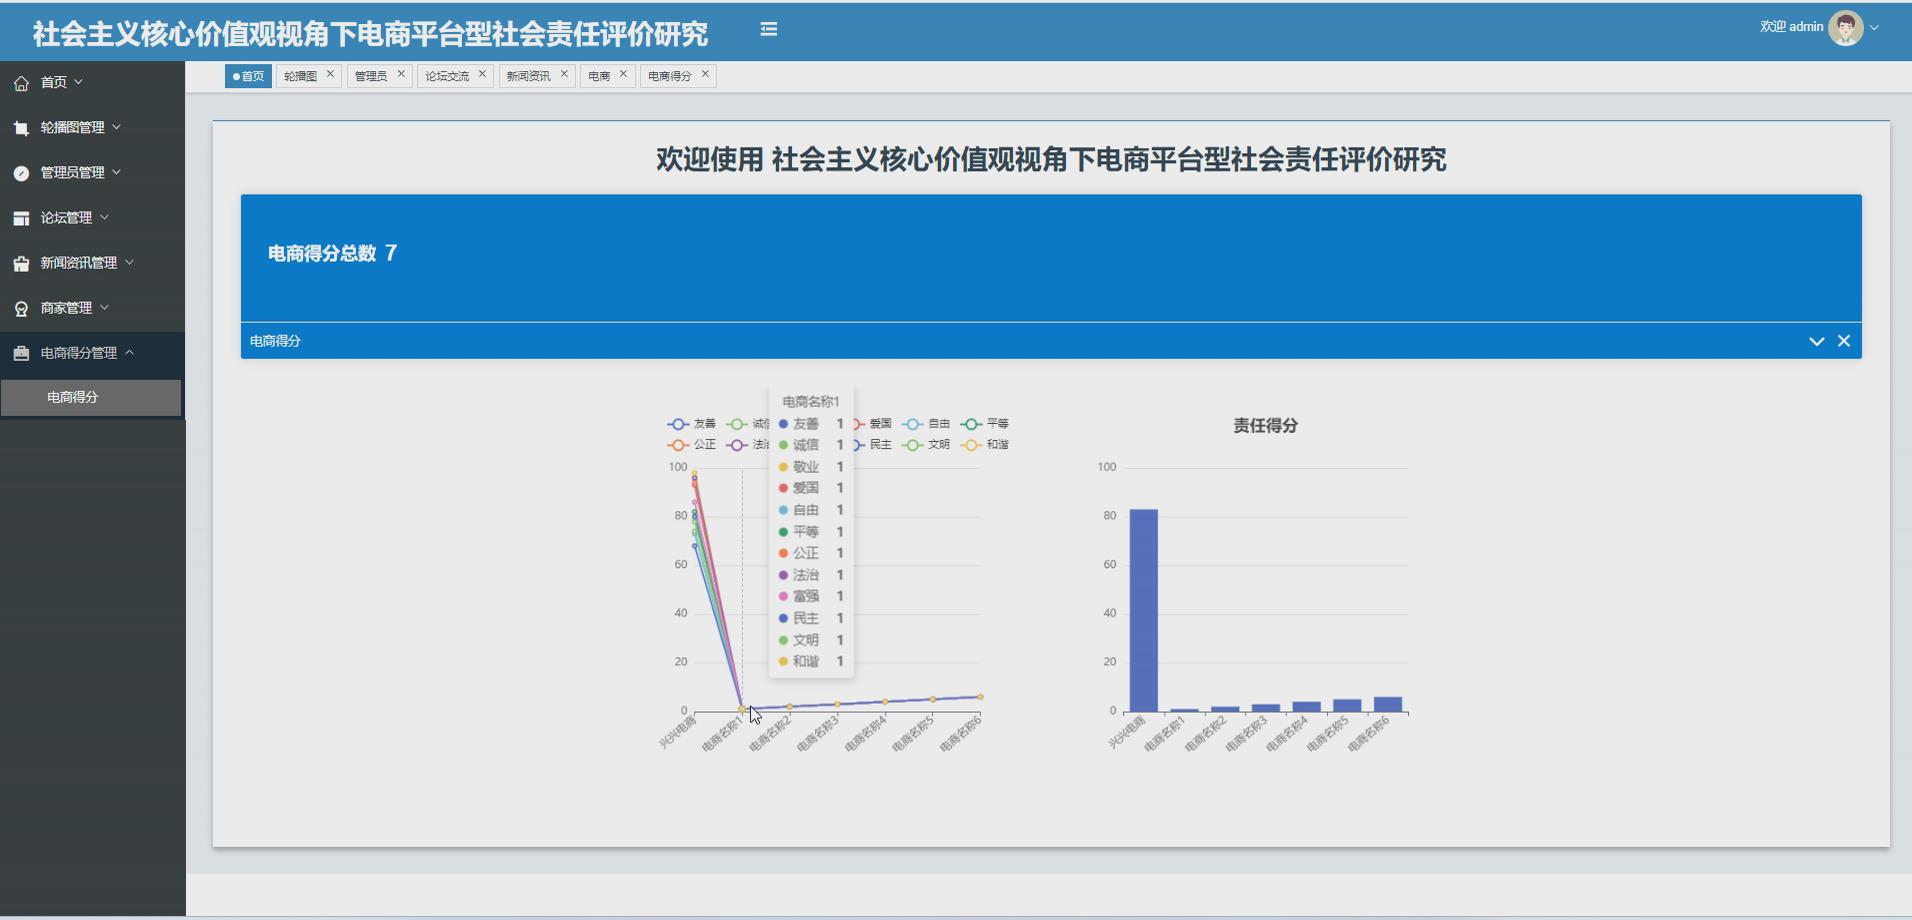Open 管理员管理 via its clock icon
This screenshot has height=920, width=1912.
[20, 172]
